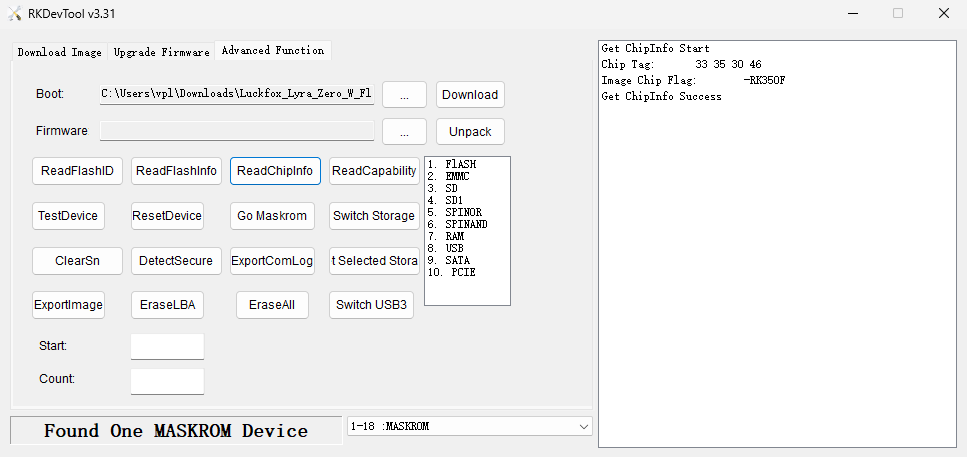Image resolution: width=967 pixels, height=457 pixels.
Task: Click the Switch USB3 button
Action: point(371,305)
